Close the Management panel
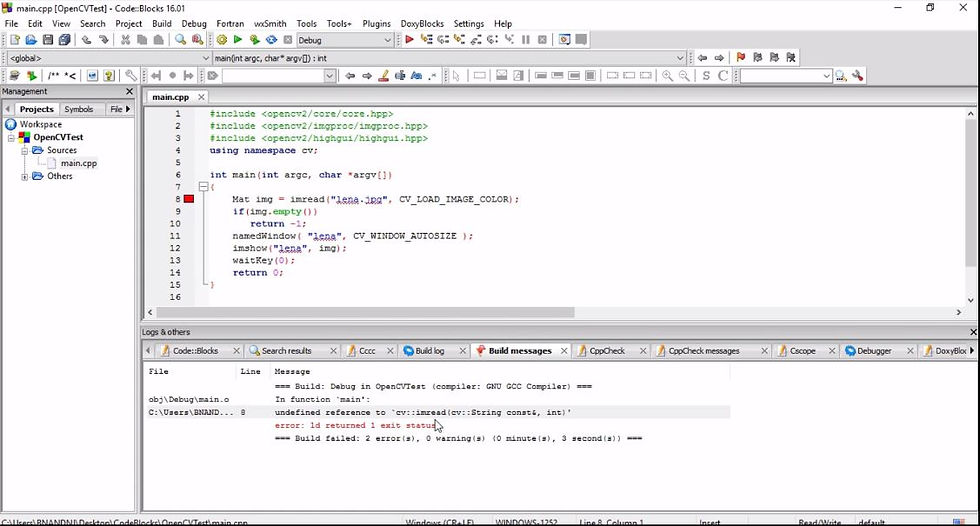The width and height of the screenshot is (980, 526). tap(129, 91)
